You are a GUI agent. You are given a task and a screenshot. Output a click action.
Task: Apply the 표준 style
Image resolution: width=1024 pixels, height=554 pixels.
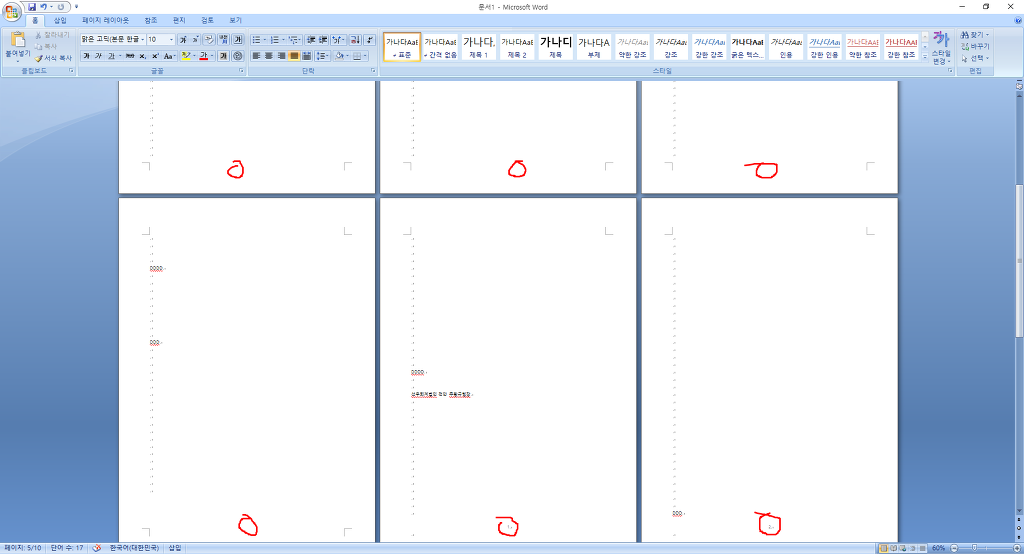pos(402,47)
